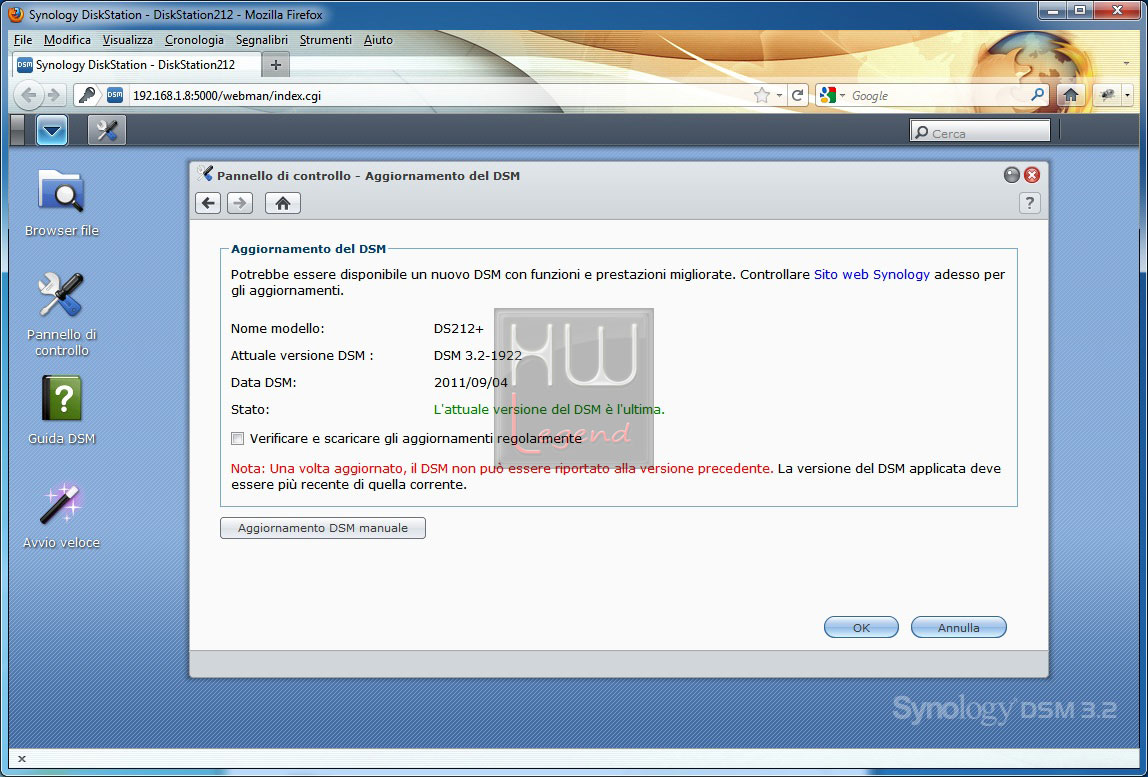Image resolution: width=1148 pixels, height=777 pixels.
Task: Open the Sito web Synology link
Action: [x=872, y=275]
